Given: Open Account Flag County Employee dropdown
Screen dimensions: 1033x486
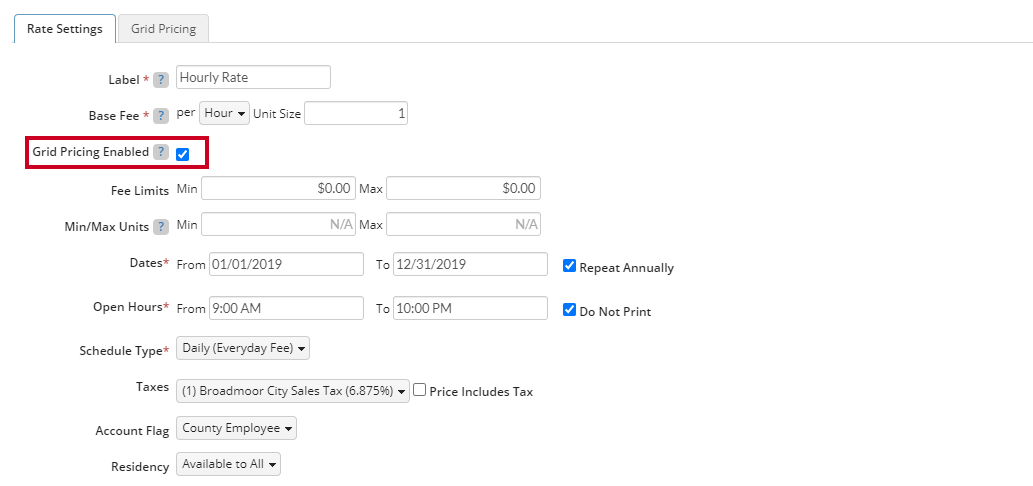Looking at the screenshot, I should point(237,428).
